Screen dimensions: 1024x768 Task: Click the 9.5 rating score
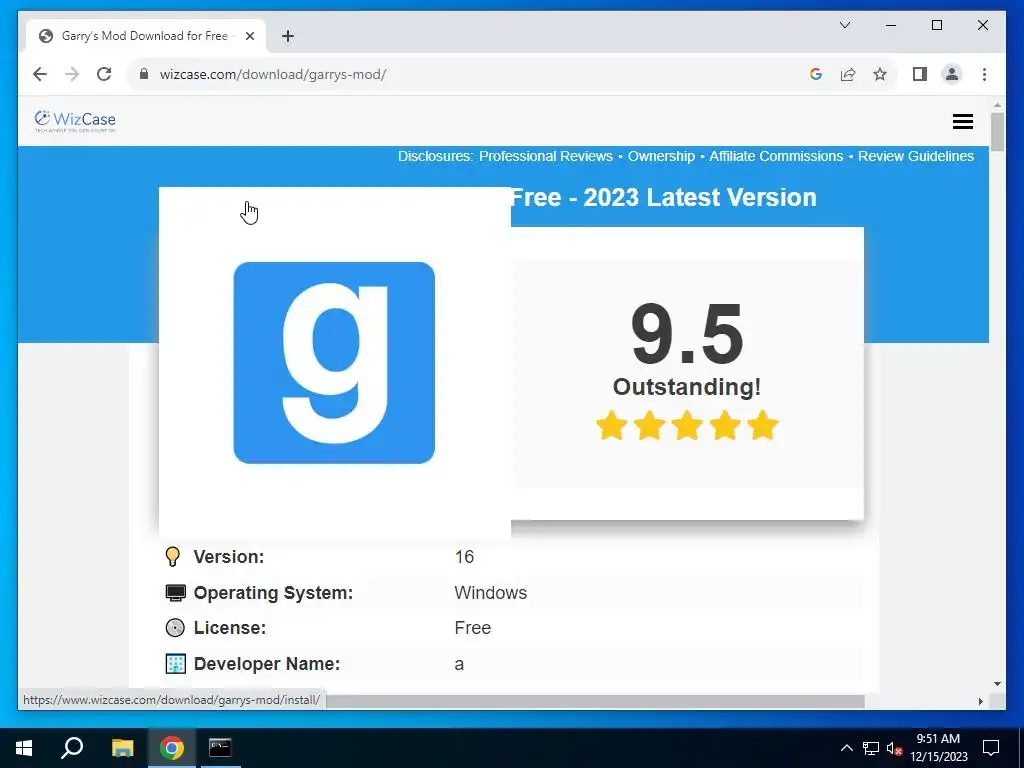point(687,334)
